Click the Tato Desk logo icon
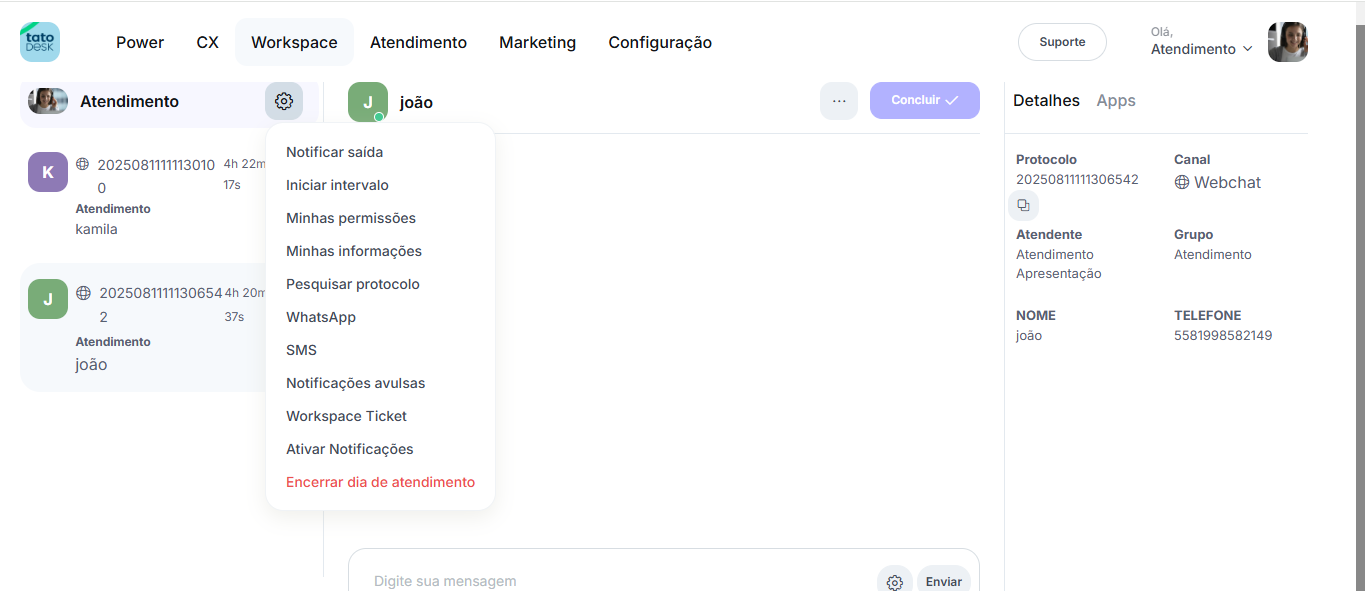This screenshot has width=1365, height=591. point(40,42)
